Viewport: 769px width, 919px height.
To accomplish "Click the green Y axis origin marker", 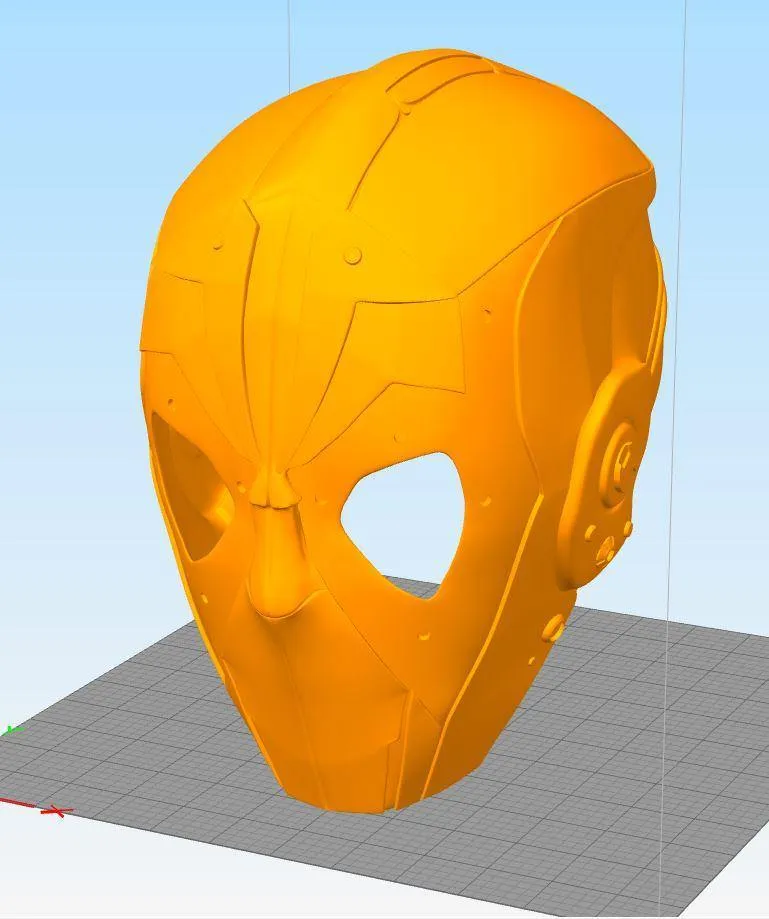I will (12, 730).
